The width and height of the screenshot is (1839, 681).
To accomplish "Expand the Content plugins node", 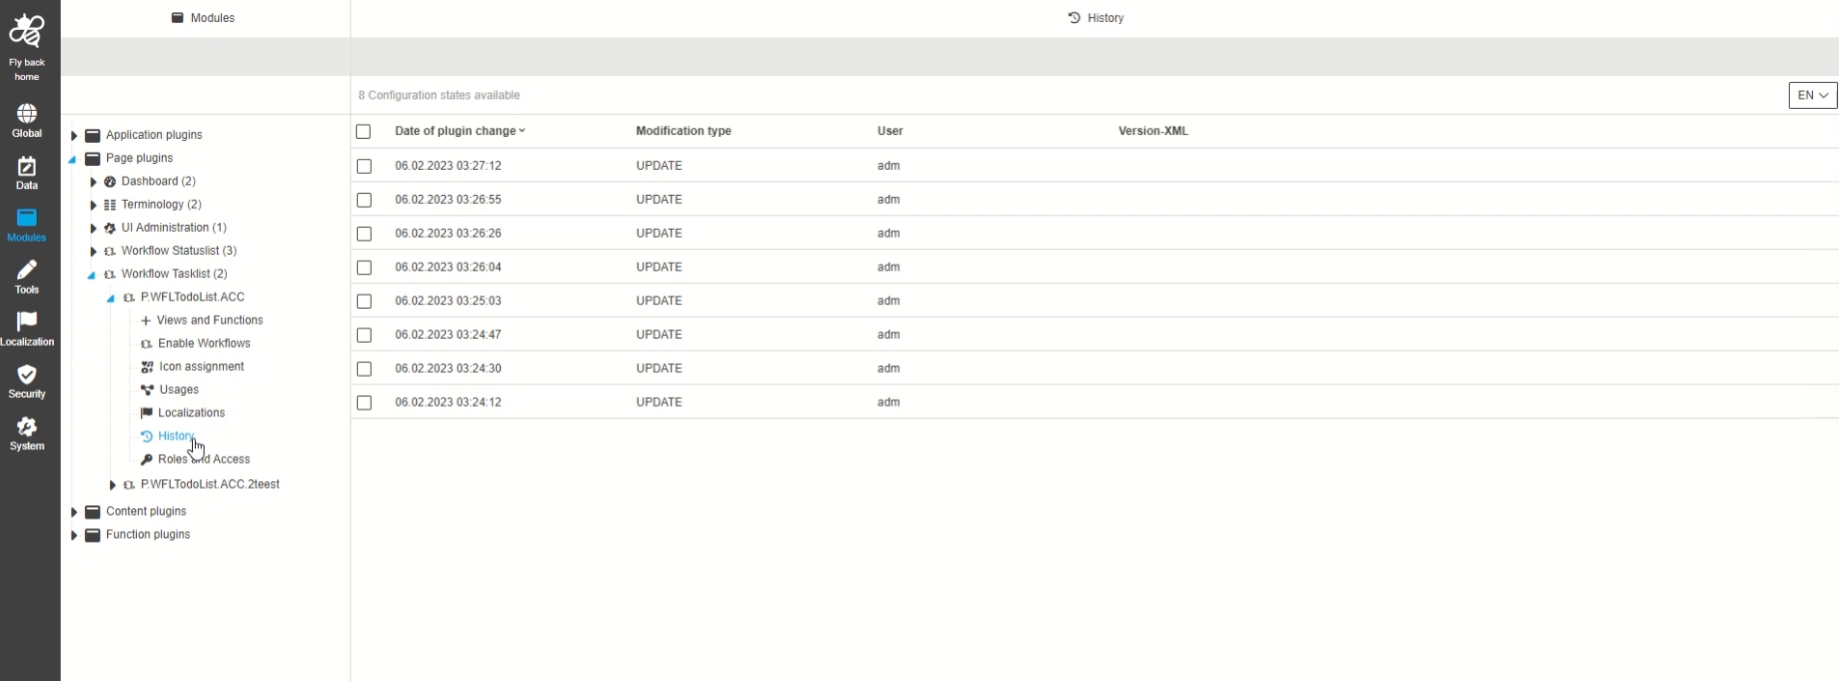I will pyautogui.click(x=73, y=512).
